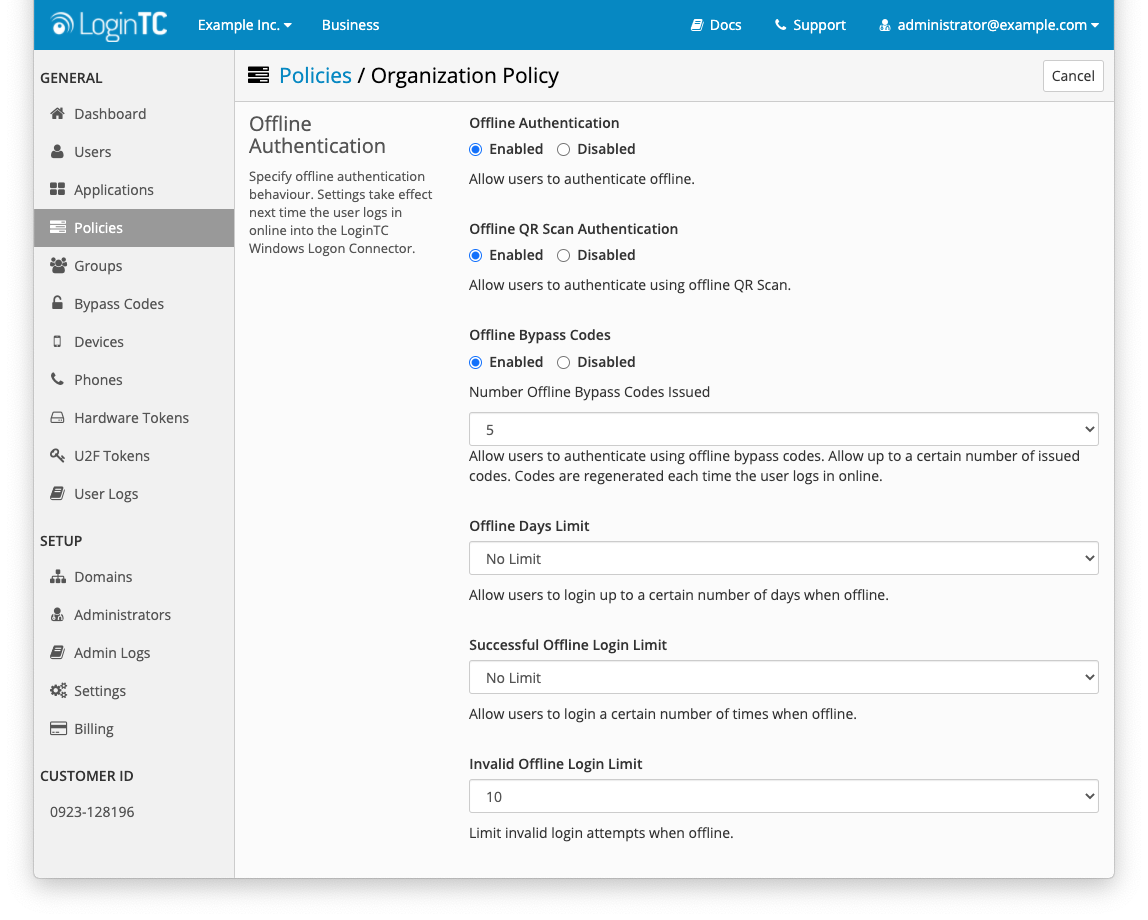
Task: Disable Offline Bypass Codes
Action: 562,361
